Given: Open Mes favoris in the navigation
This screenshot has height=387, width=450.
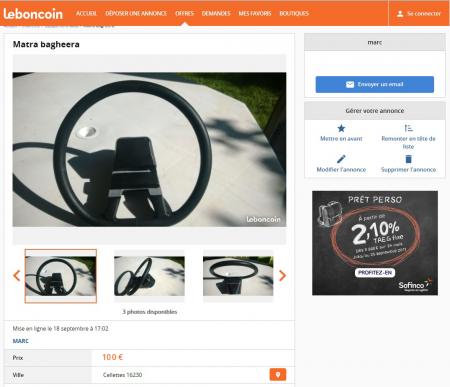Looking at the screenshot, I should pyautogui.click(x=255, y=13).
